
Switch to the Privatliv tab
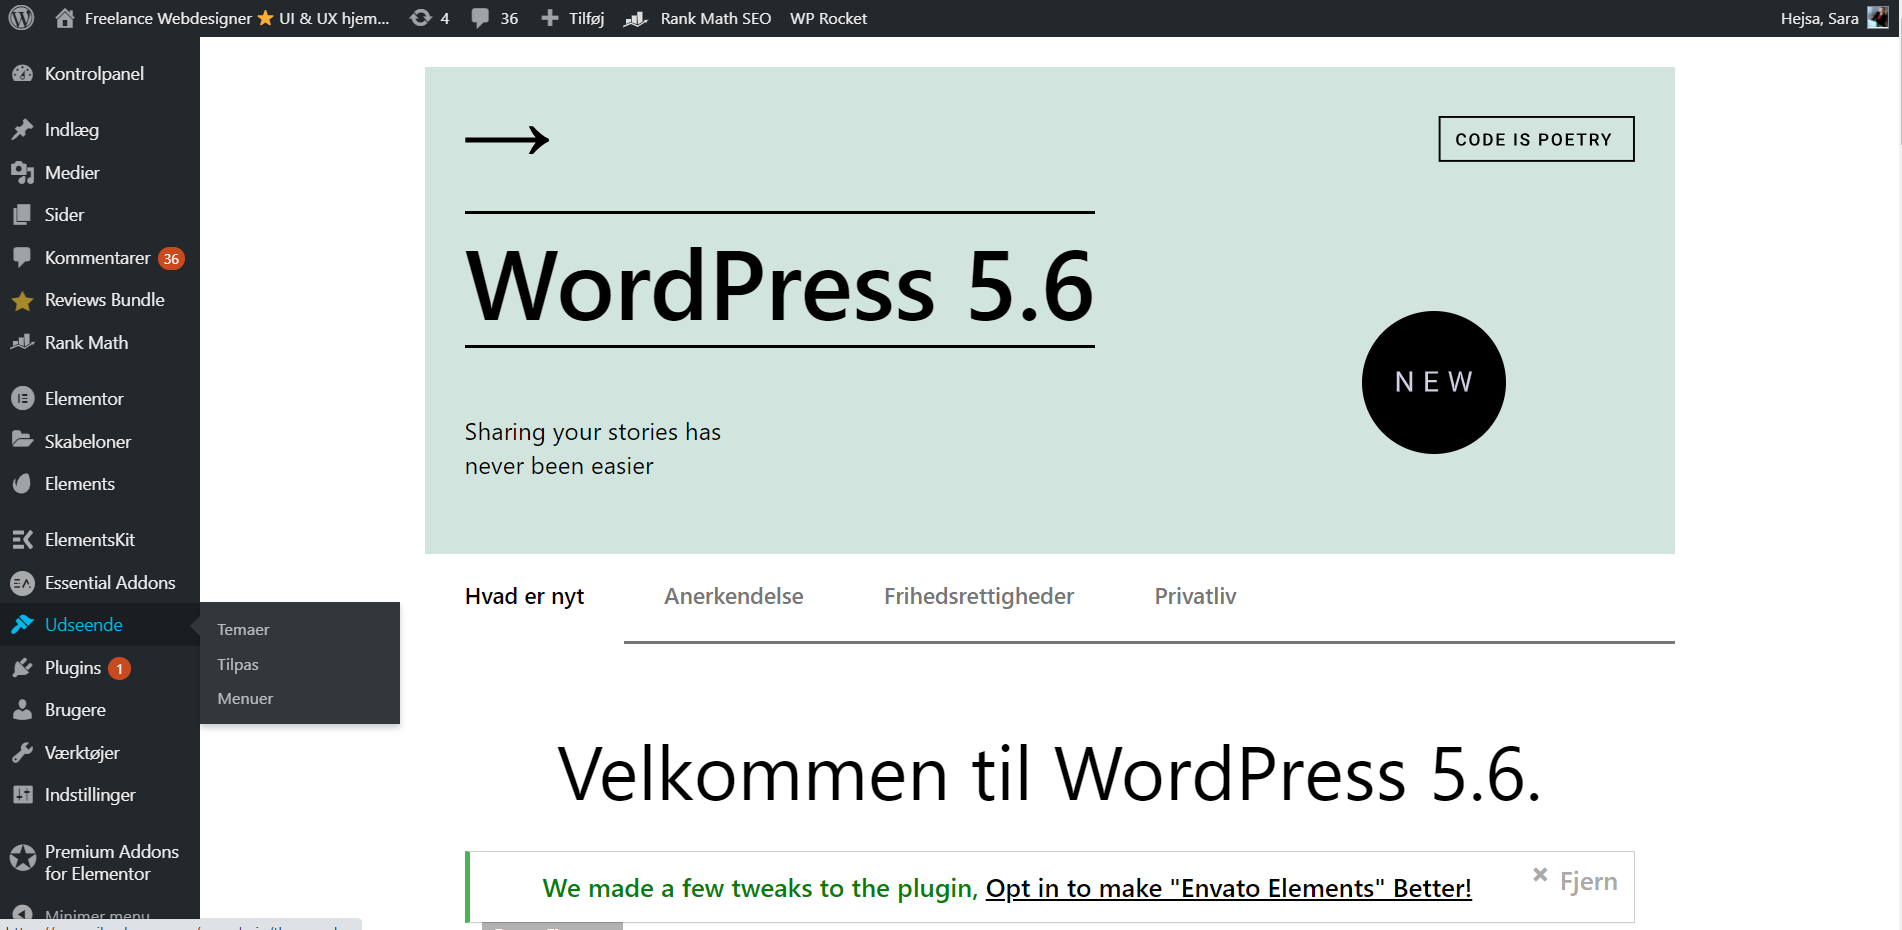1195,597
